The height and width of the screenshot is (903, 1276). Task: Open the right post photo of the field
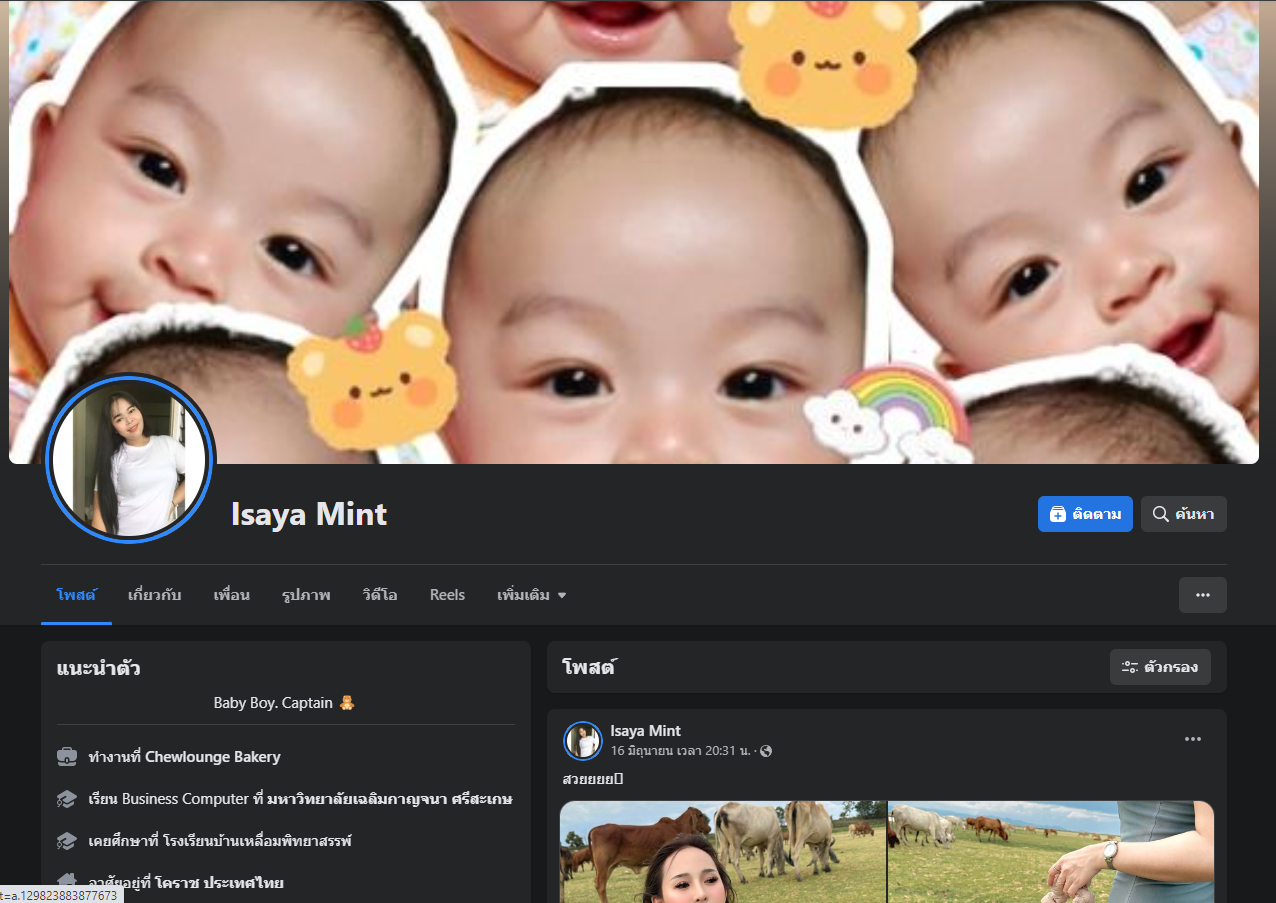[x=1051, y=852]
